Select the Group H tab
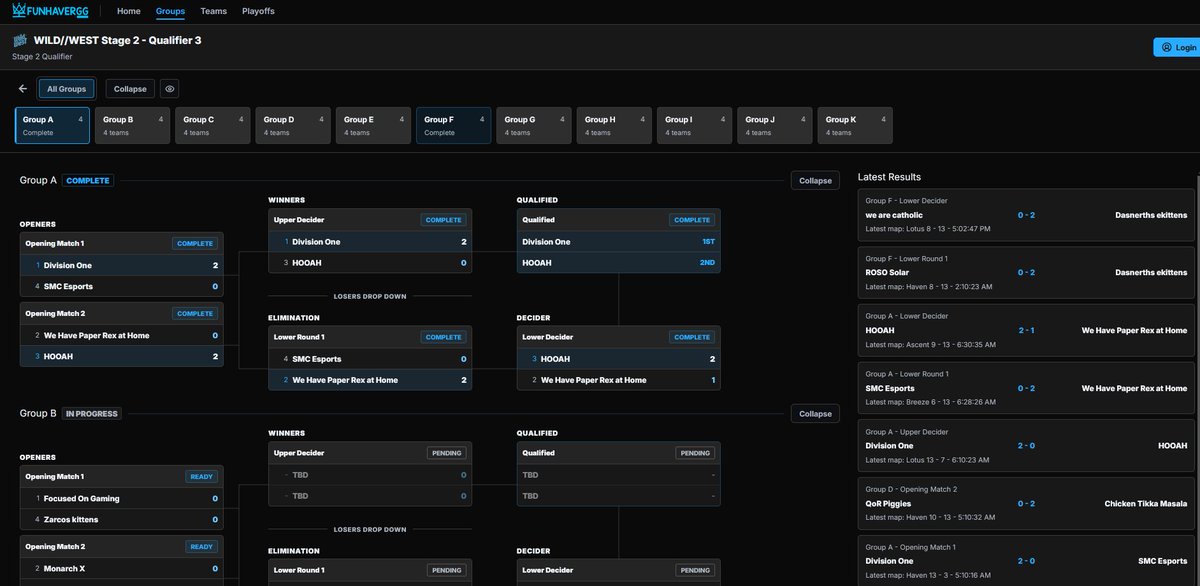This screenshot has width=1200, height=586. point(614,125)
